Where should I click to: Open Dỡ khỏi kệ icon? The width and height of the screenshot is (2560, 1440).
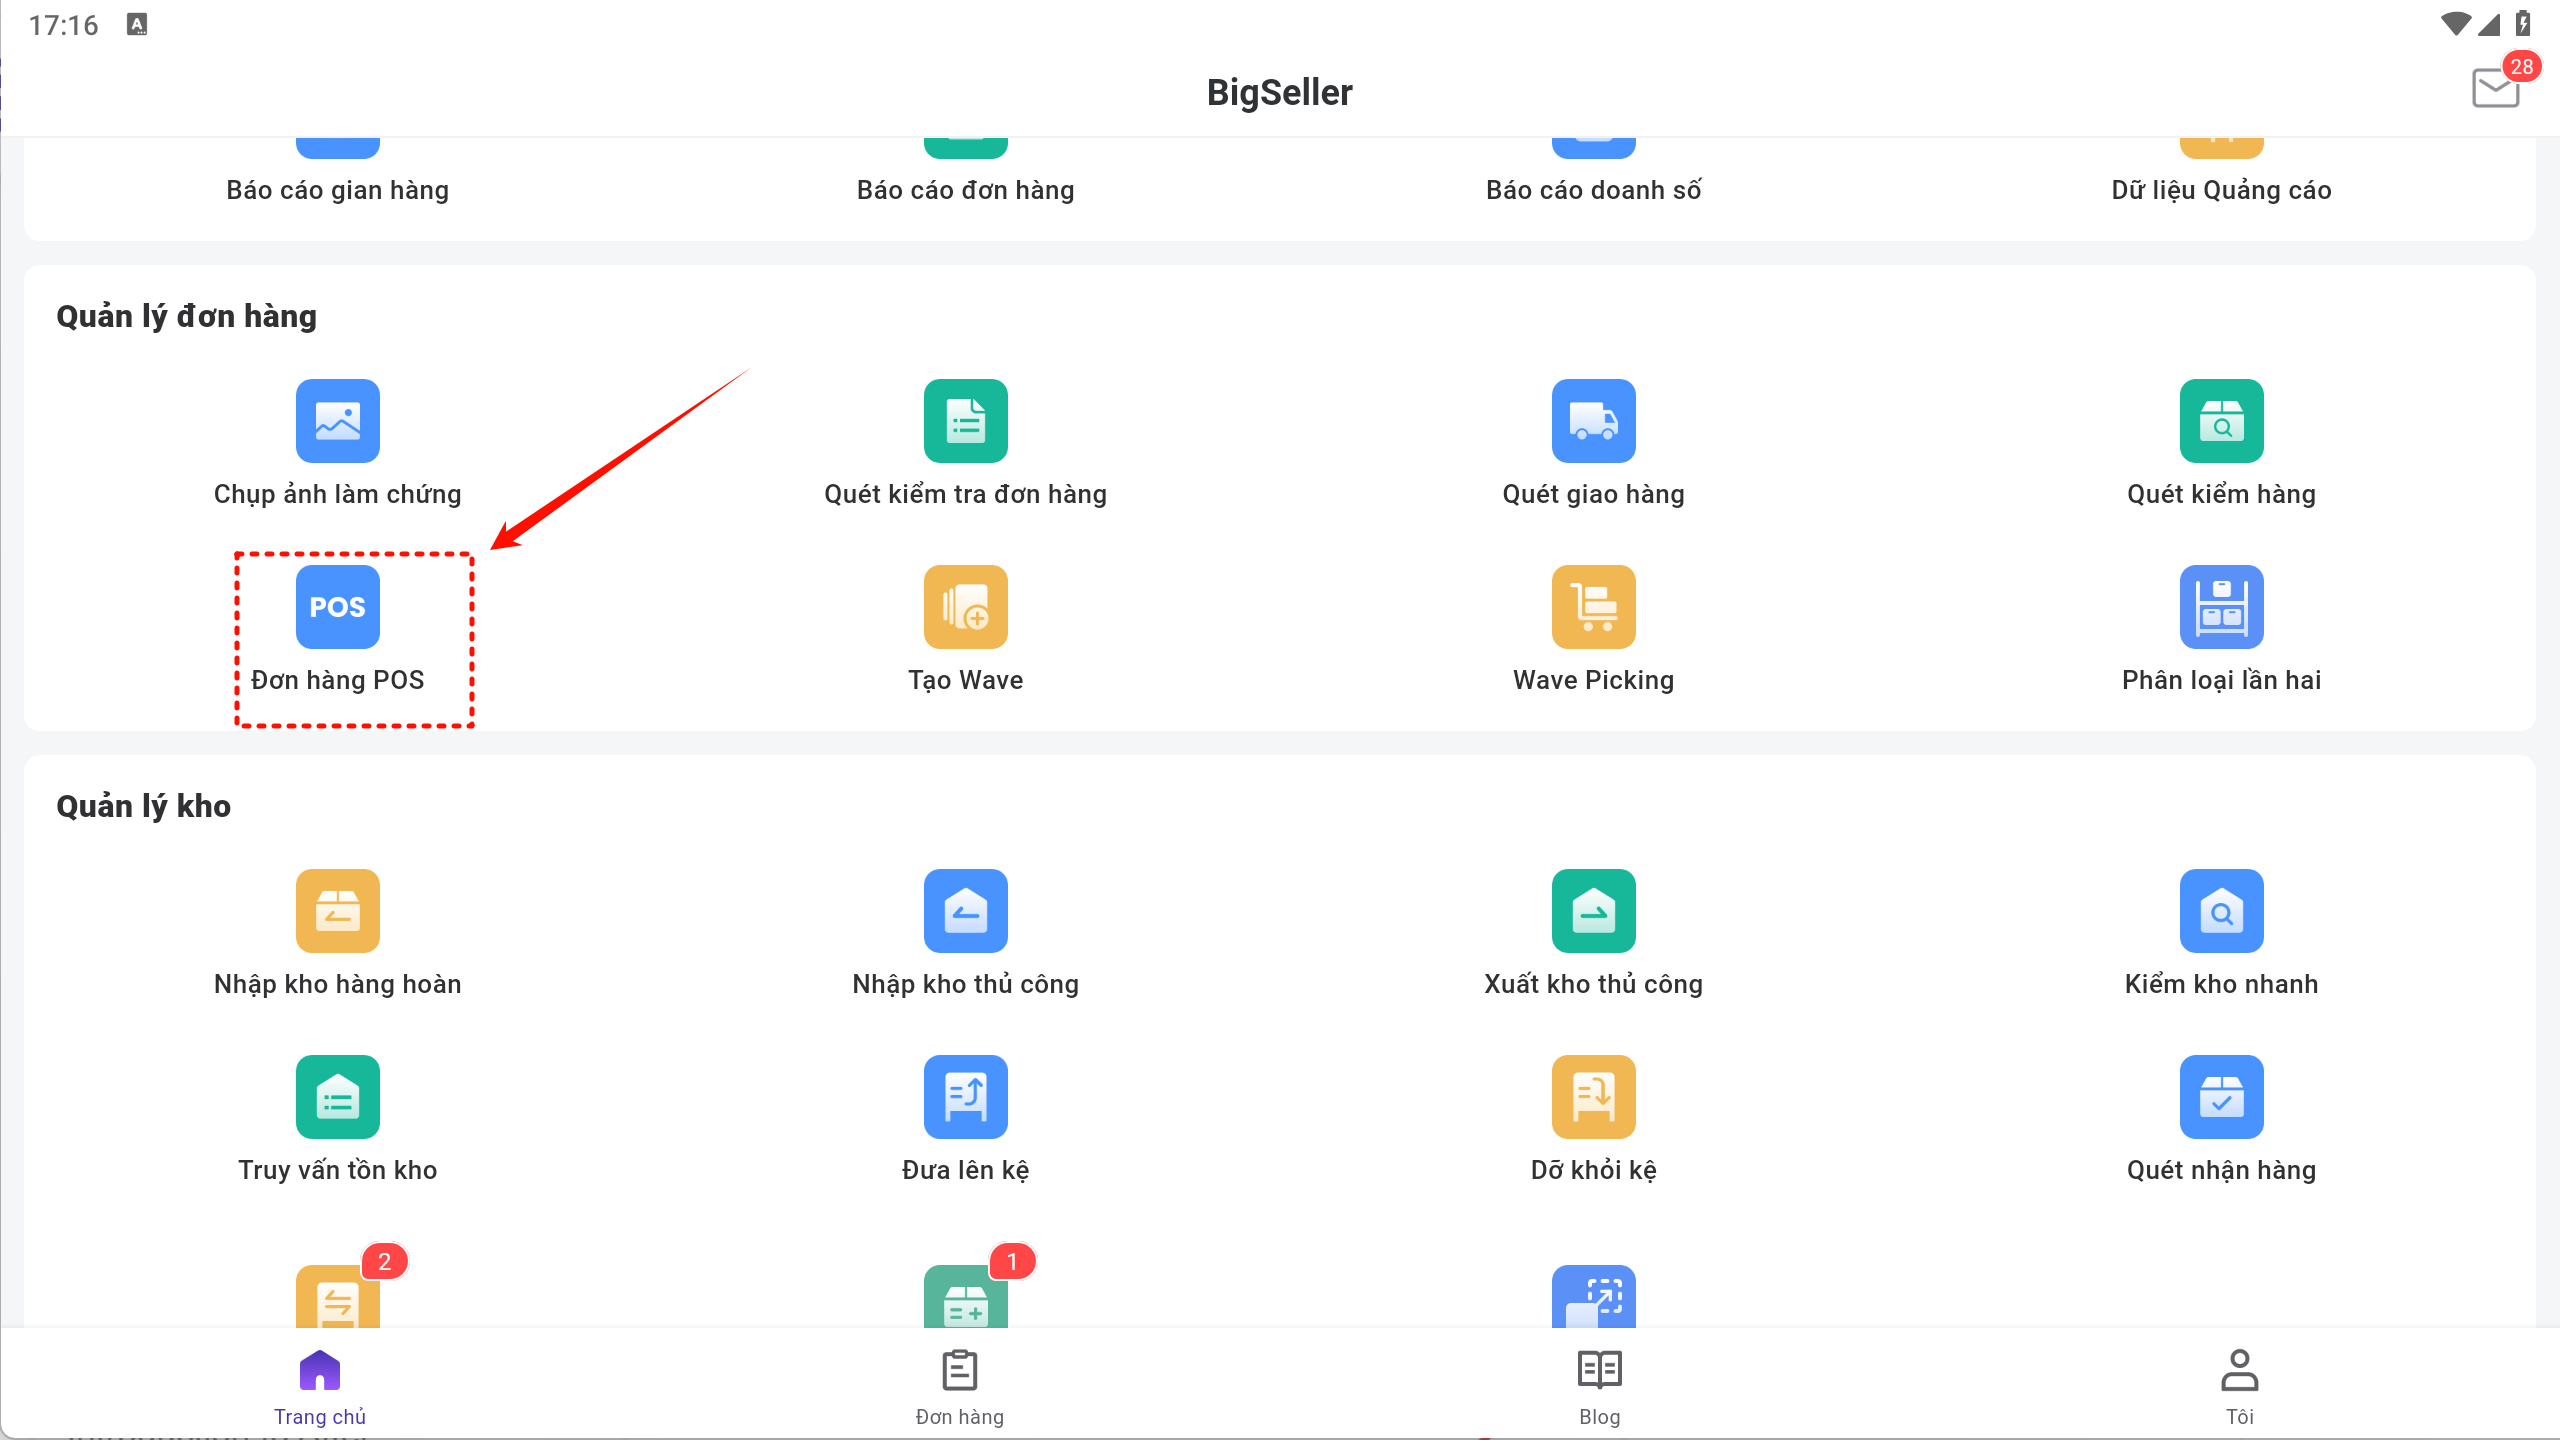pyautogui.click(x=1593, y=1097)
